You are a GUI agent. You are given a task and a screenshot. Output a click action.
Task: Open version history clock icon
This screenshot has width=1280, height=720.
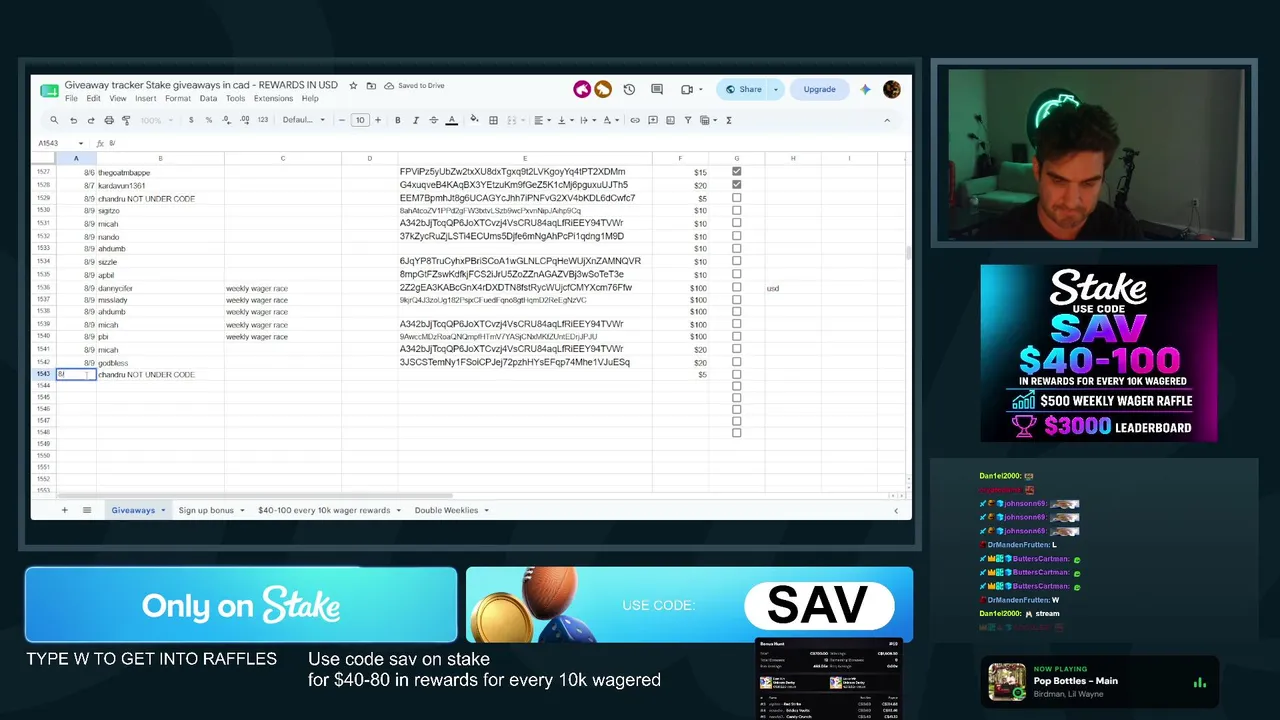tap(629, 89)
